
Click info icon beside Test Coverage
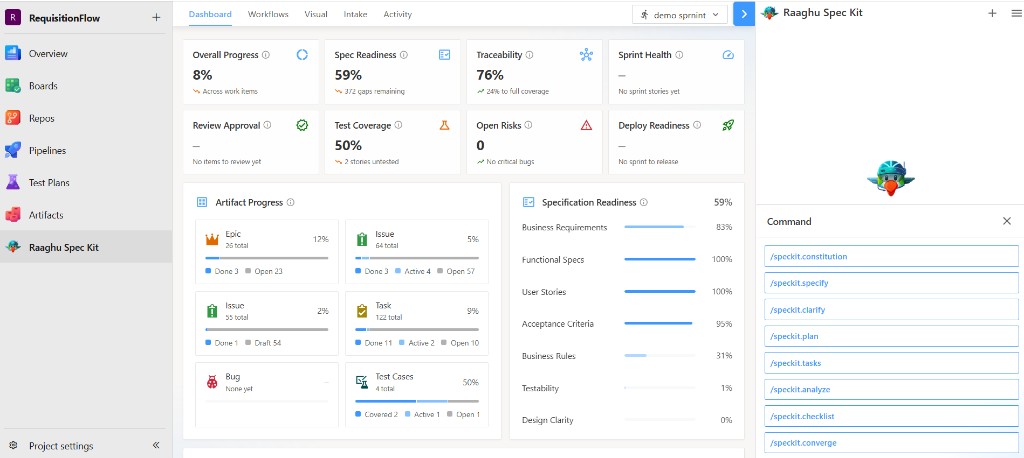[398, 125]
